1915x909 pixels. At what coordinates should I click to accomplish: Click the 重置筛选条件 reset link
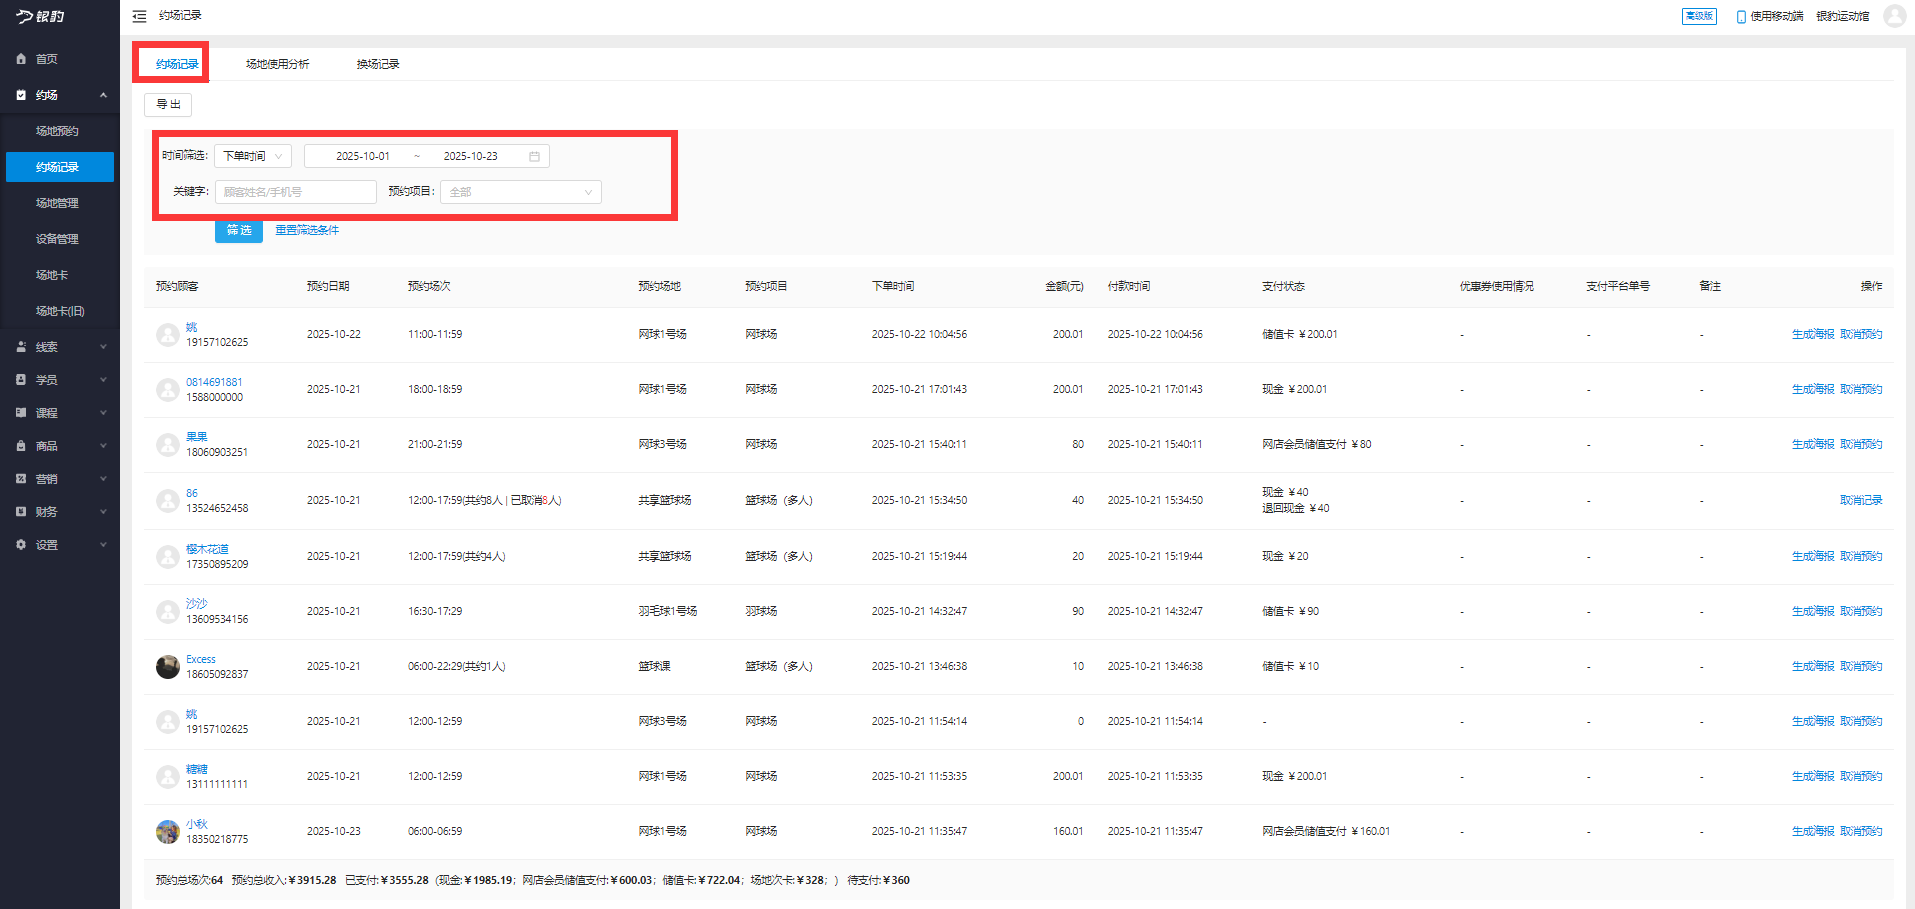pos(307,230)
